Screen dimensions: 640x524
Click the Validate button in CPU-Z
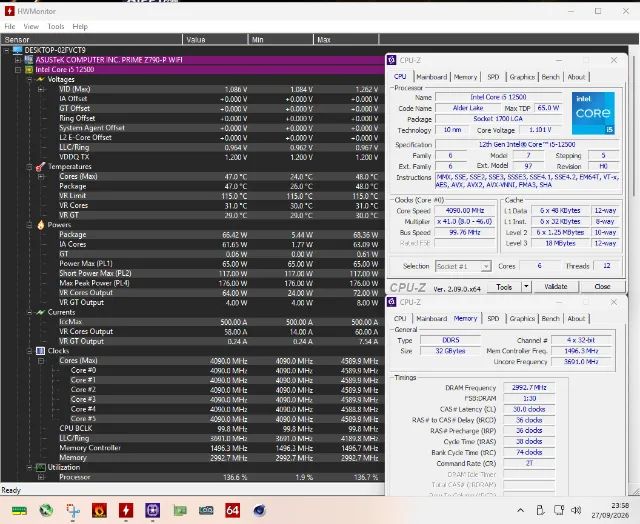[x=556, y=286]
